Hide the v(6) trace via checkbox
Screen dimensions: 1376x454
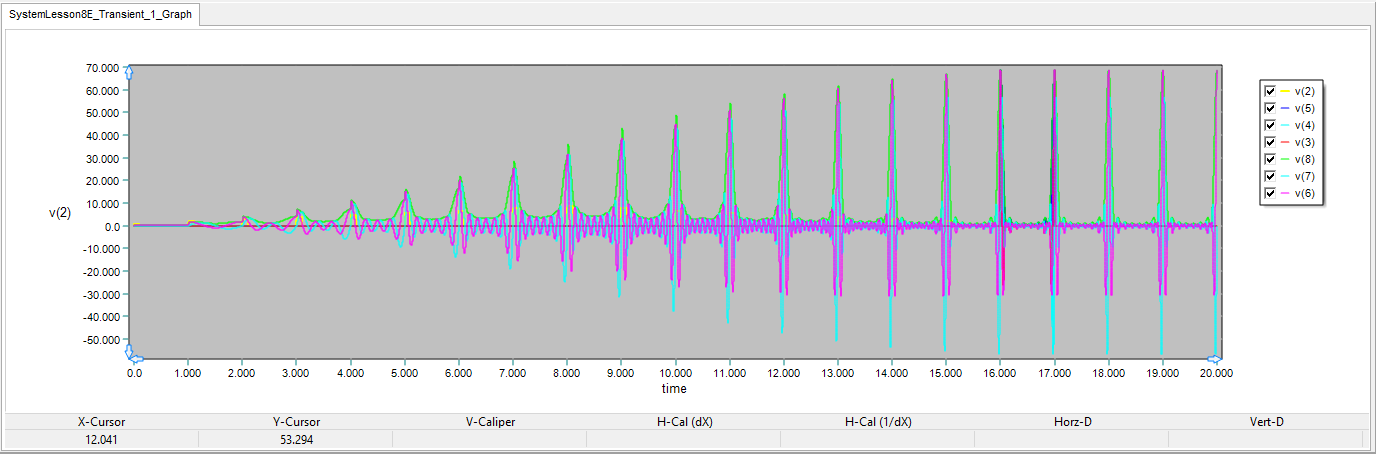(1270, 193)
